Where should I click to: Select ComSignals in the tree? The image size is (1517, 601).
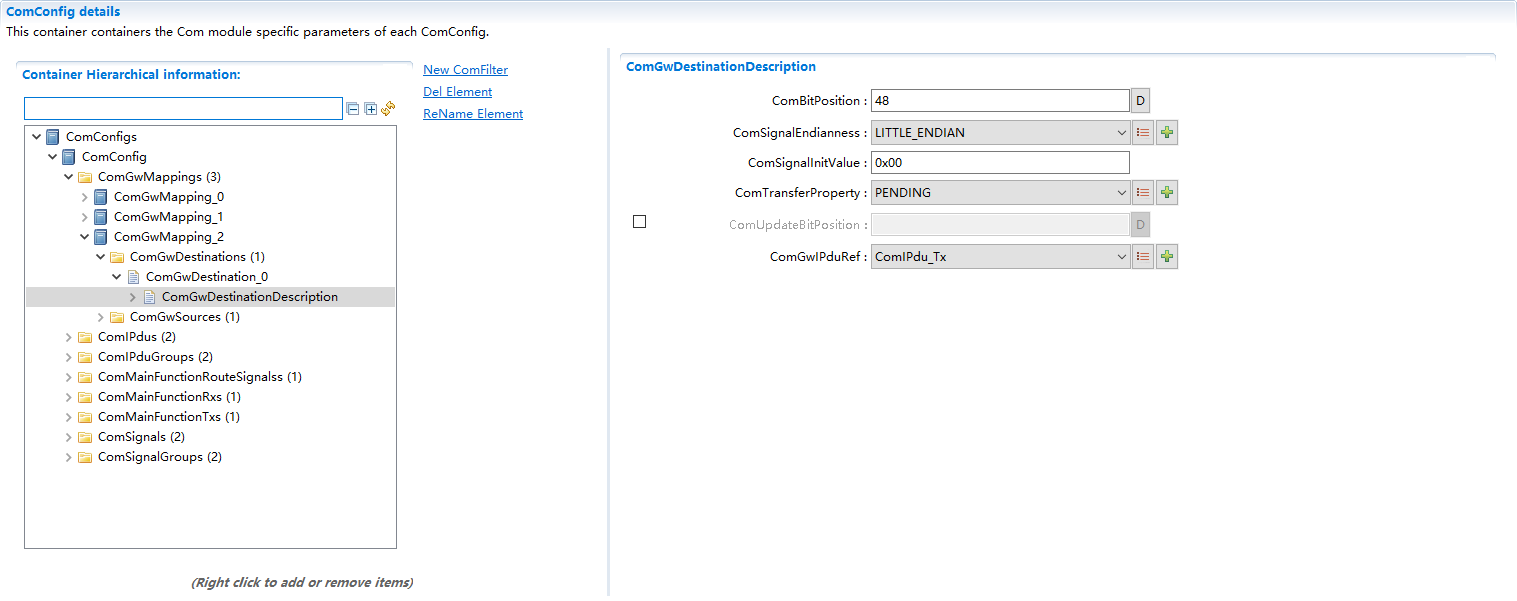coord(140,437)
